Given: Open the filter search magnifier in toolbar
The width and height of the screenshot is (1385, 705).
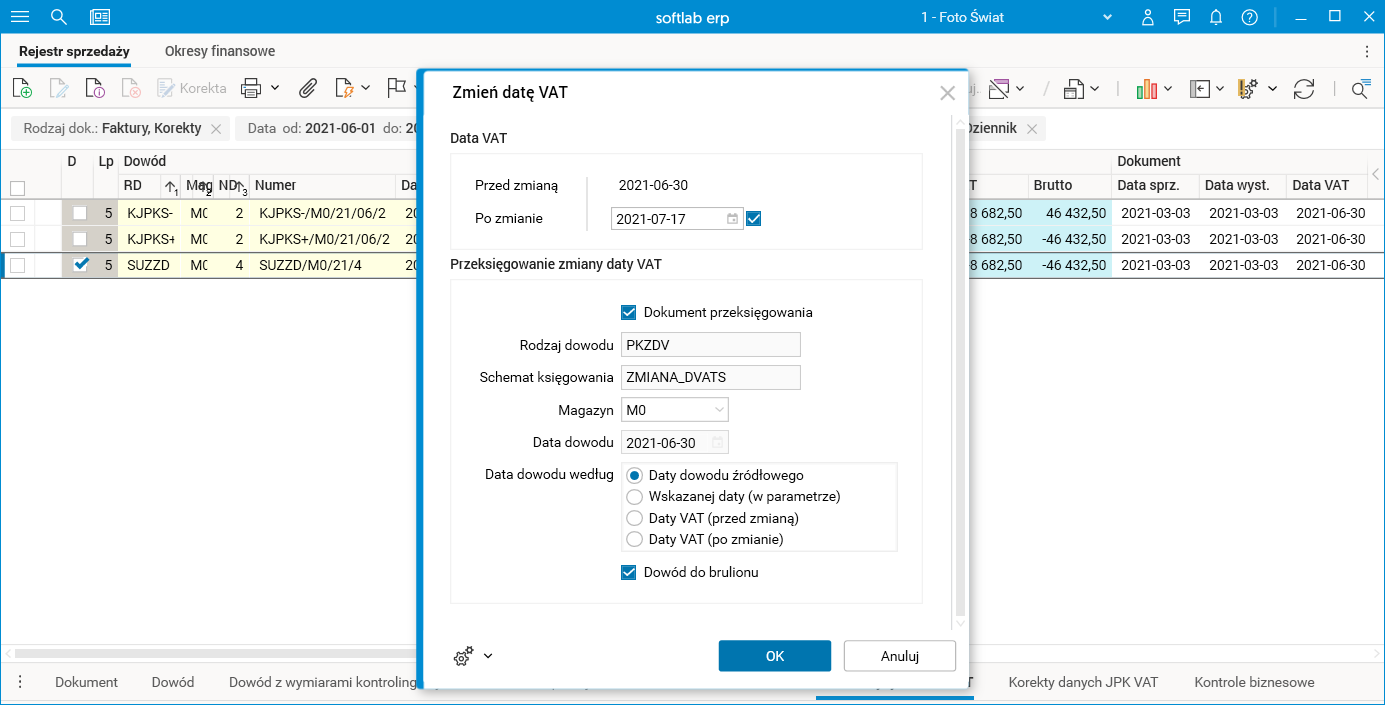Looking at the screenshot, I should [x=1360, y=89].
